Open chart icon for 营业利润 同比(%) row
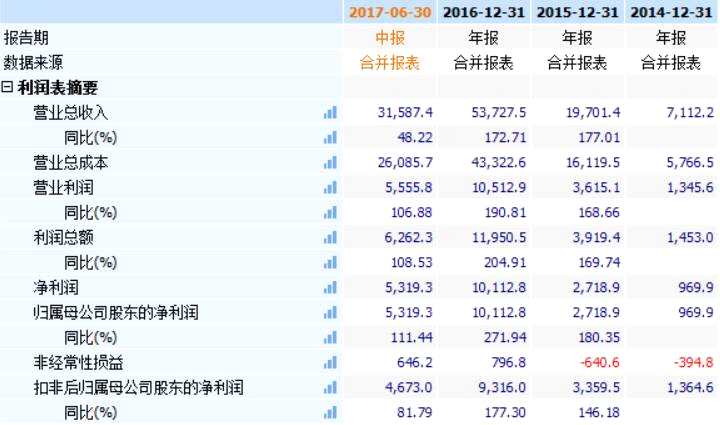 330,212
